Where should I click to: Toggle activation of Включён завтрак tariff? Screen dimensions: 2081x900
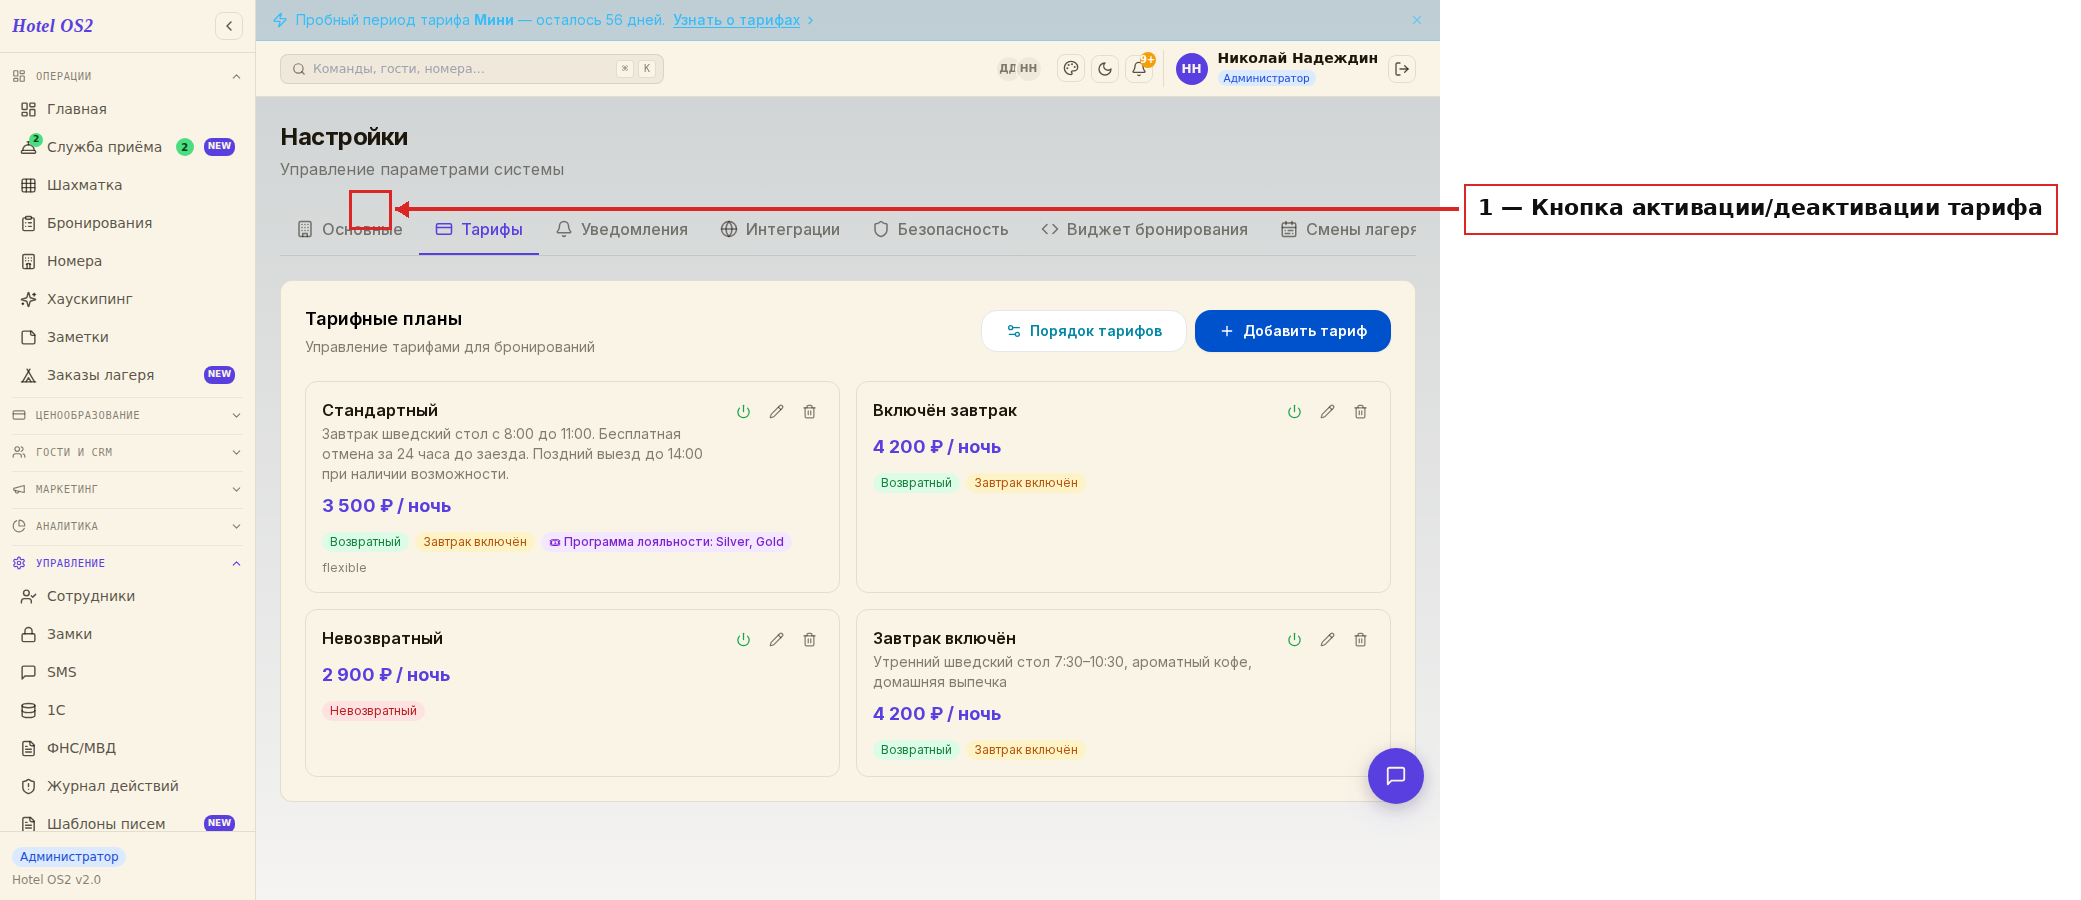[x=1294, y=412]
